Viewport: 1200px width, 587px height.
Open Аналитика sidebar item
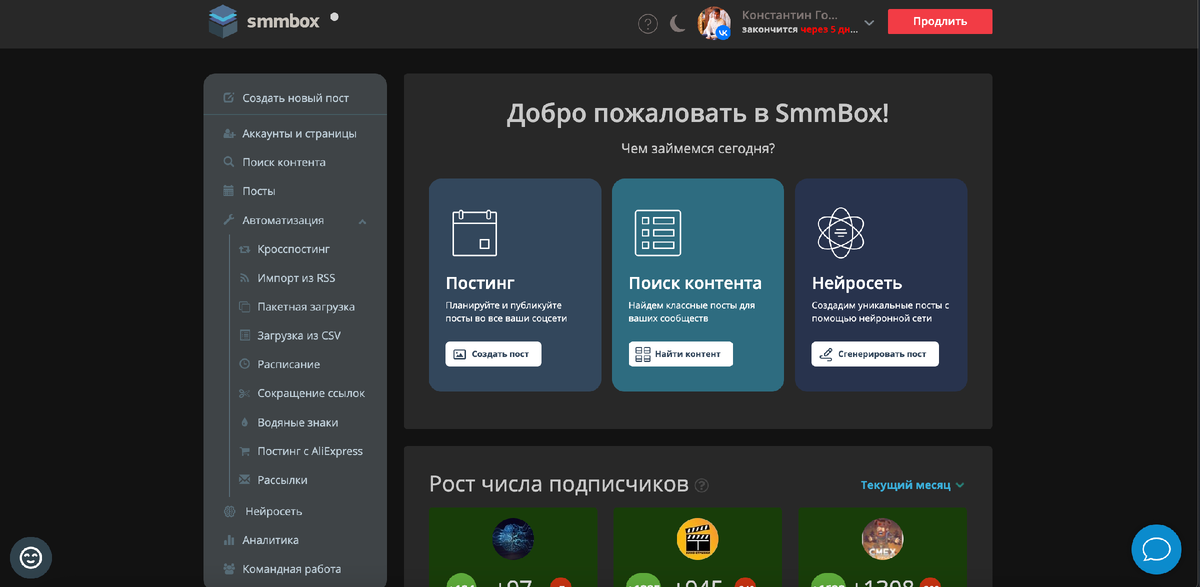click(270, 541)
